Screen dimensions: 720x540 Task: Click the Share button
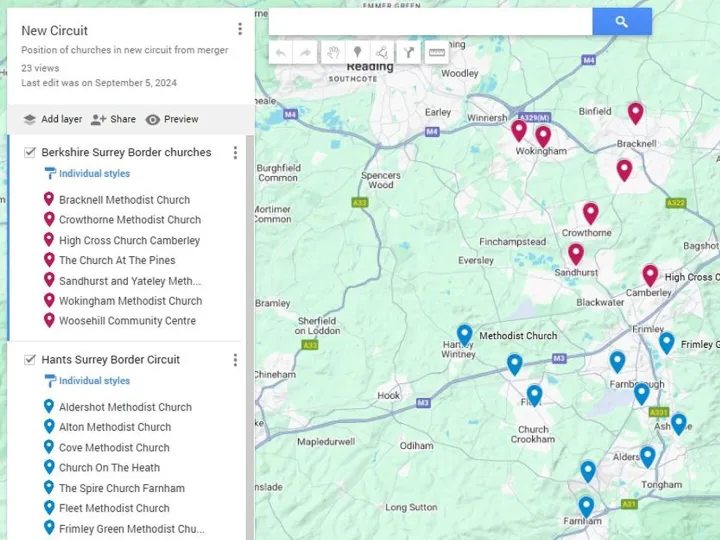tap(113, 119)
